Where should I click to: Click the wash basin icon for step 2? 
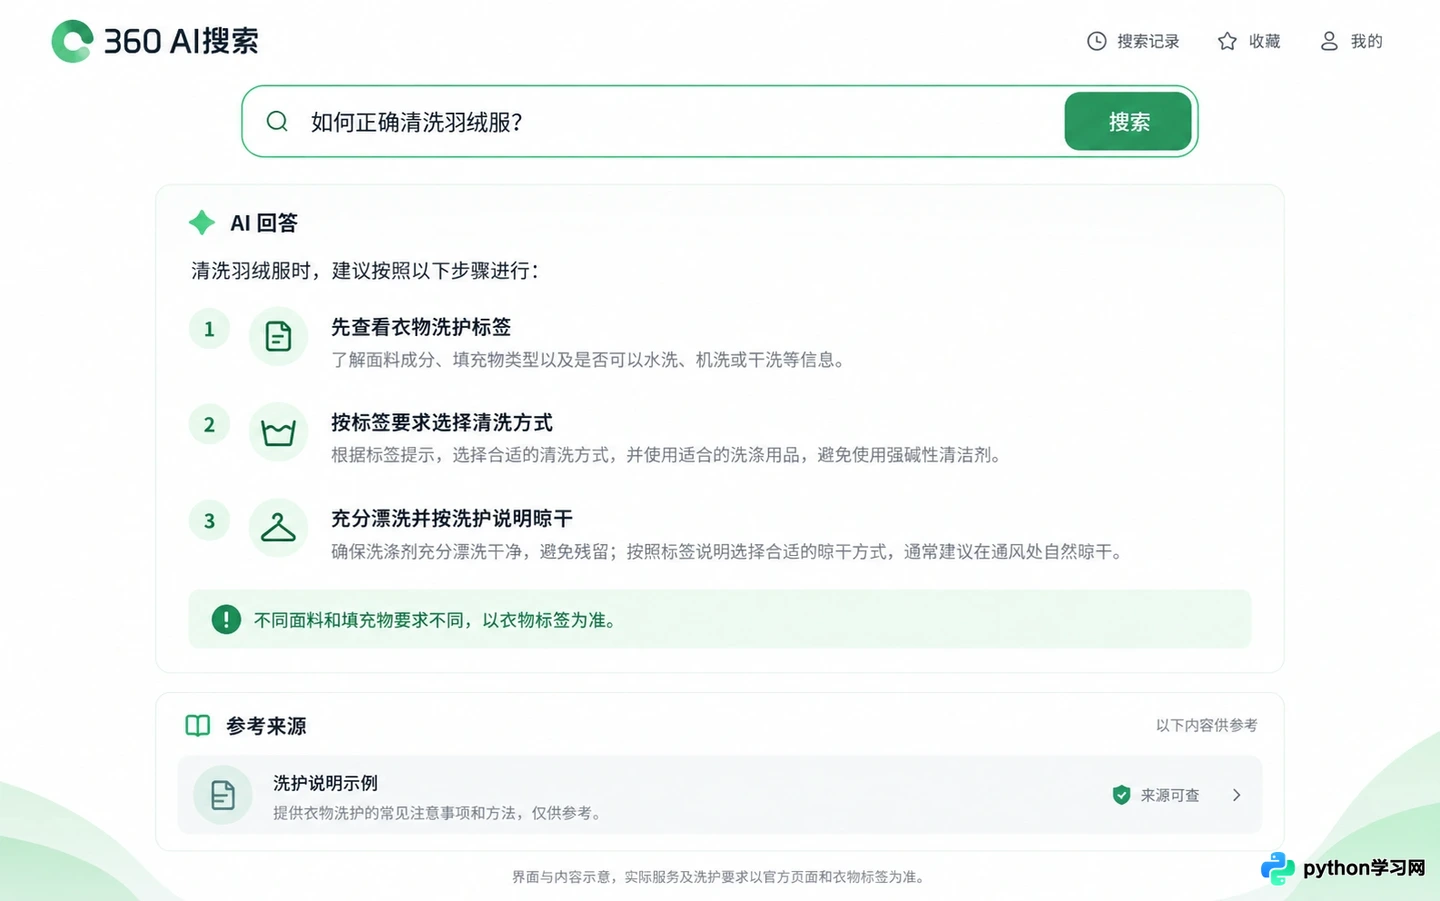pos(278,432)
